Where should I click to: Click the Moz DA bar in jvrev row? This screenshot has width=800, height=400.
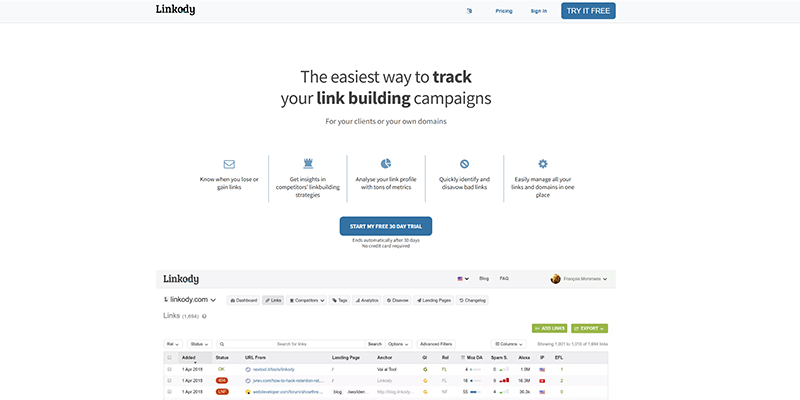(x=475, y=381)
